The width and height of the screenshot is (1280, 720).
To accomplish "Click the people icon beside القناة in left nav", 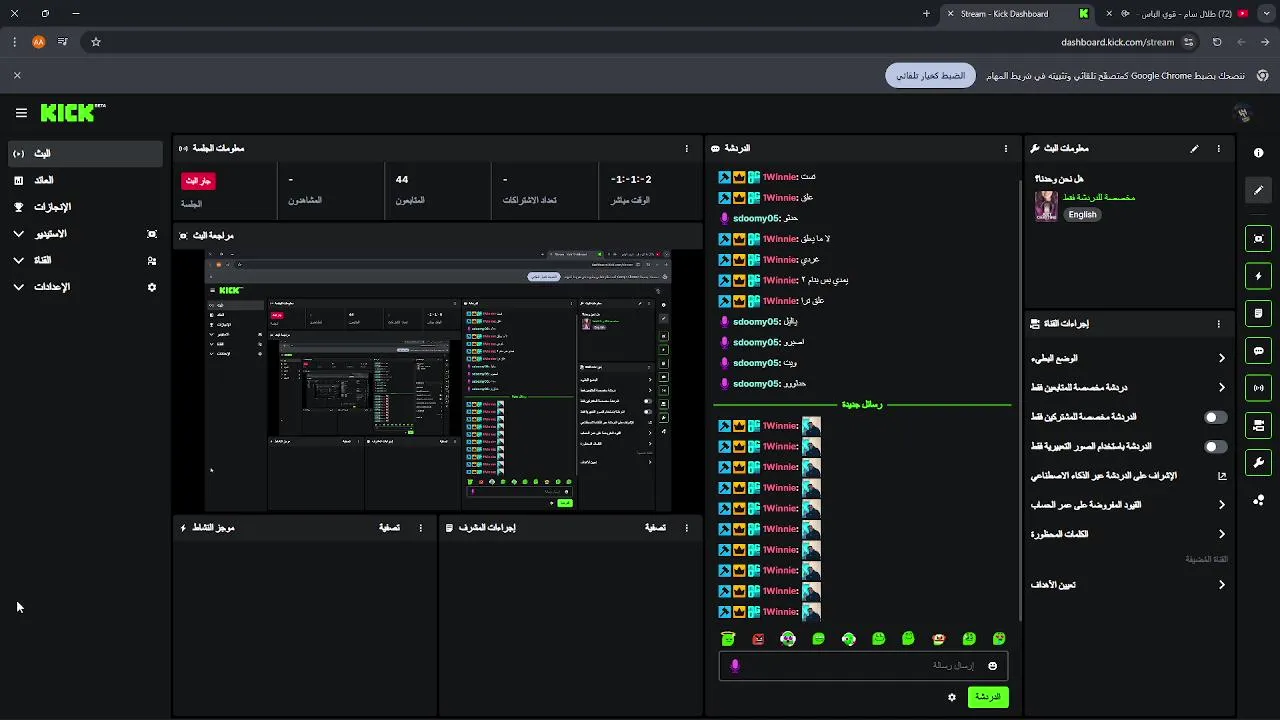I will click(152, 261).
